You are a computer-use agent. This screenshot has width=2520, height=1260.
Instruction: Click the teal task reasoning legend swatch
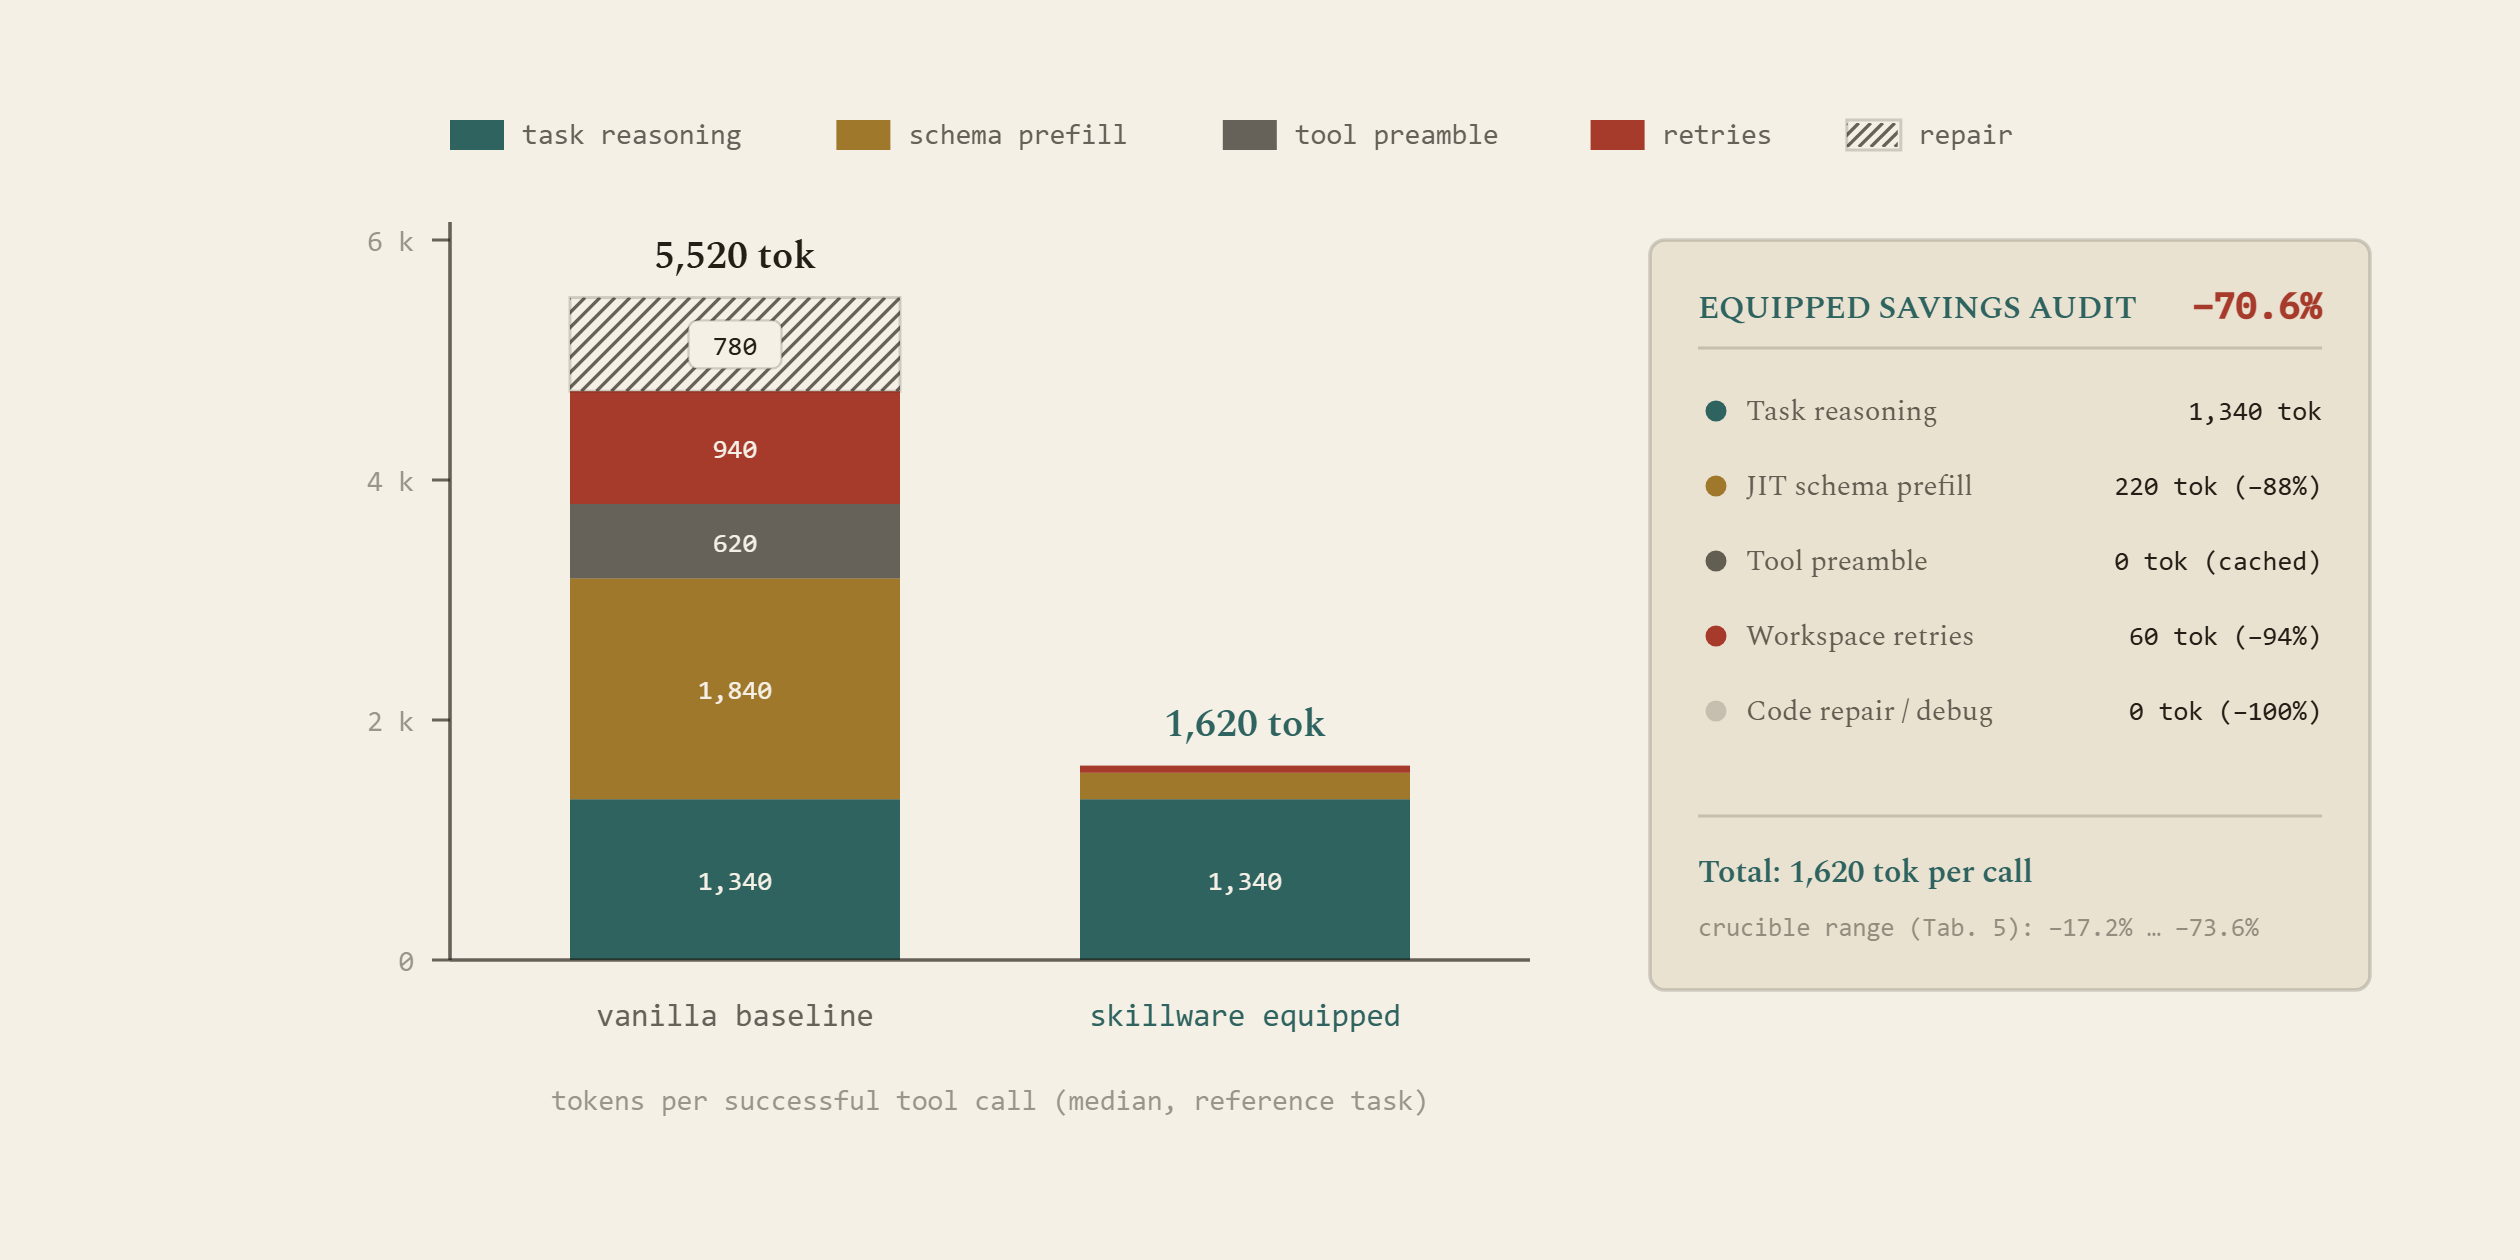pos(477,135)
